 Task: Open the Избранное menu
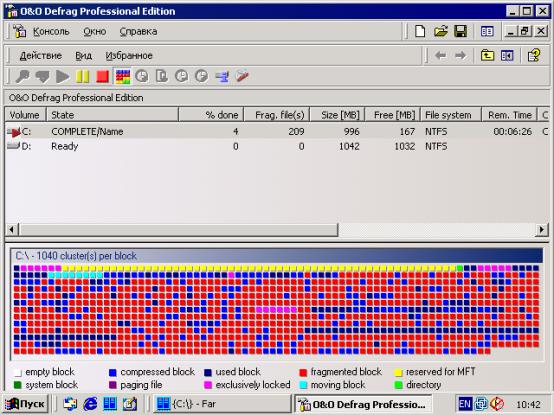129,55
